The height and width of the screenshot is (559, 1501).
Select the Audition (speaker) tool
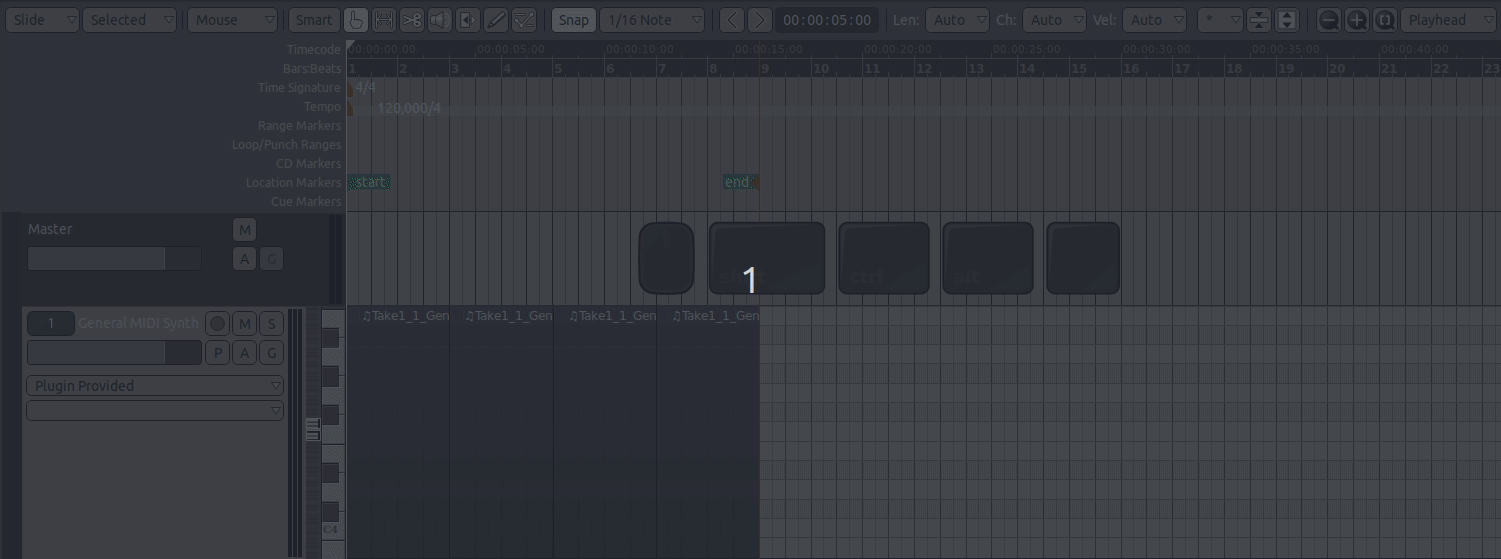point(439,20)
